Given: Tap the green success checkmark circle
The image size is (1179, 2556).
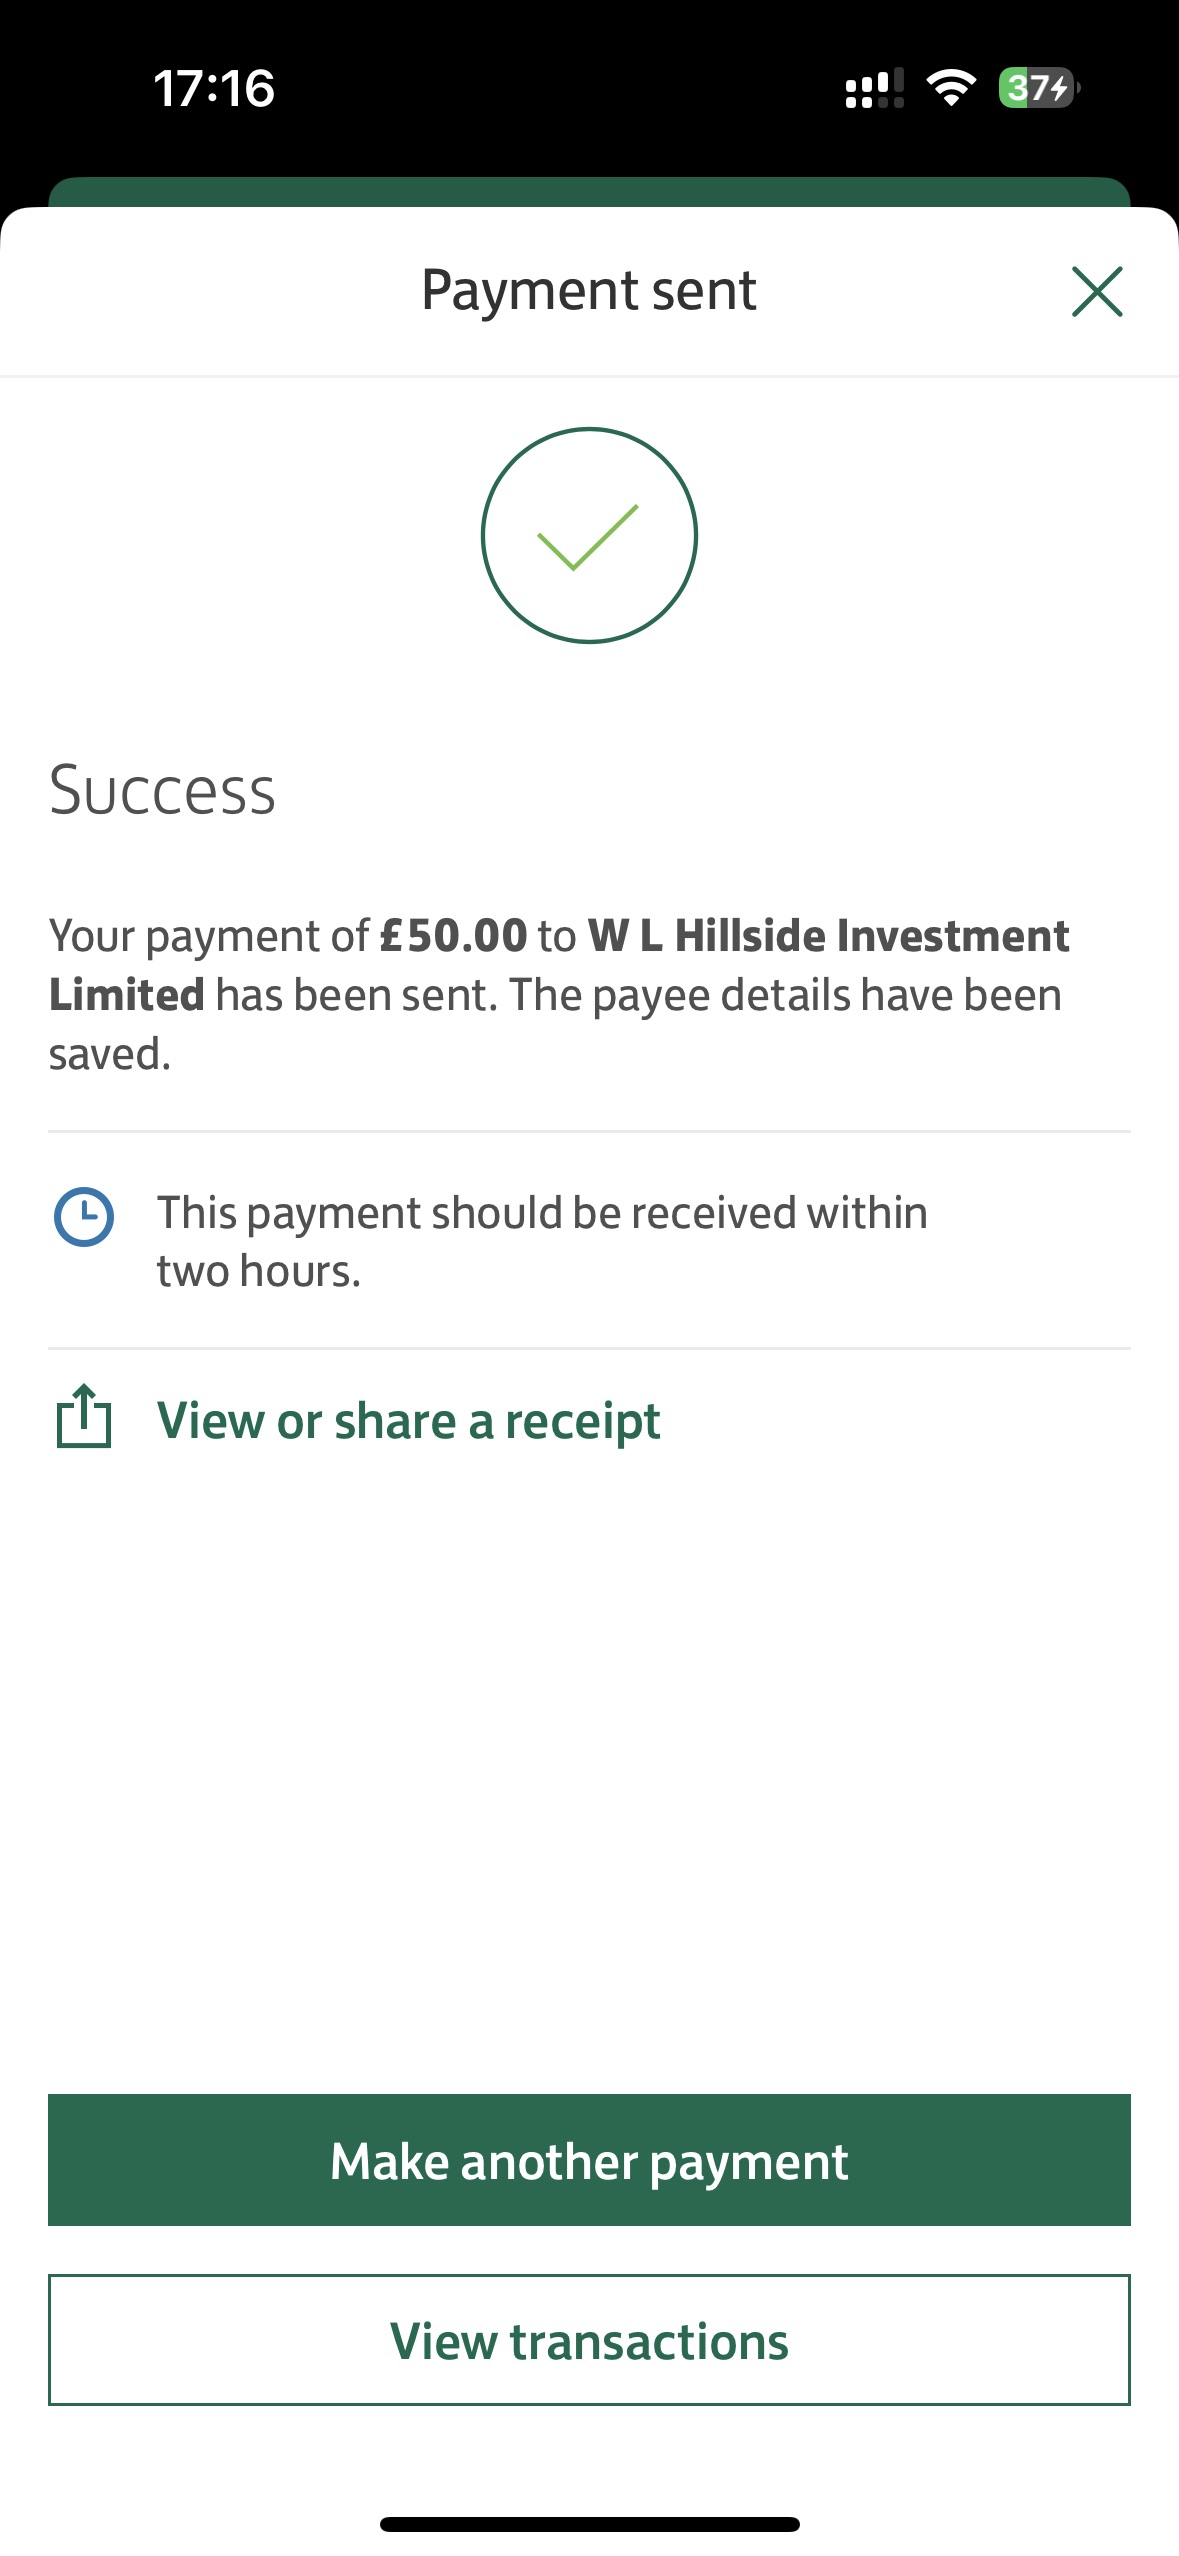Looking at the screenshot, I should pyautogui.click(x=589, y=536).
